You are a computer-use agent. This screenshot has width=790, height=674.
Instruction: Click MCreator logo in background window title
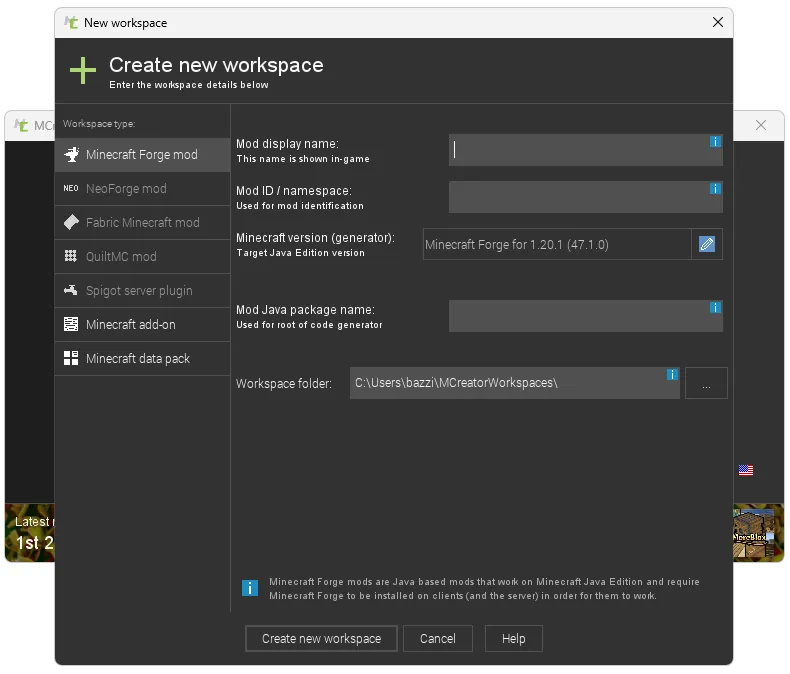click(21, 125)
